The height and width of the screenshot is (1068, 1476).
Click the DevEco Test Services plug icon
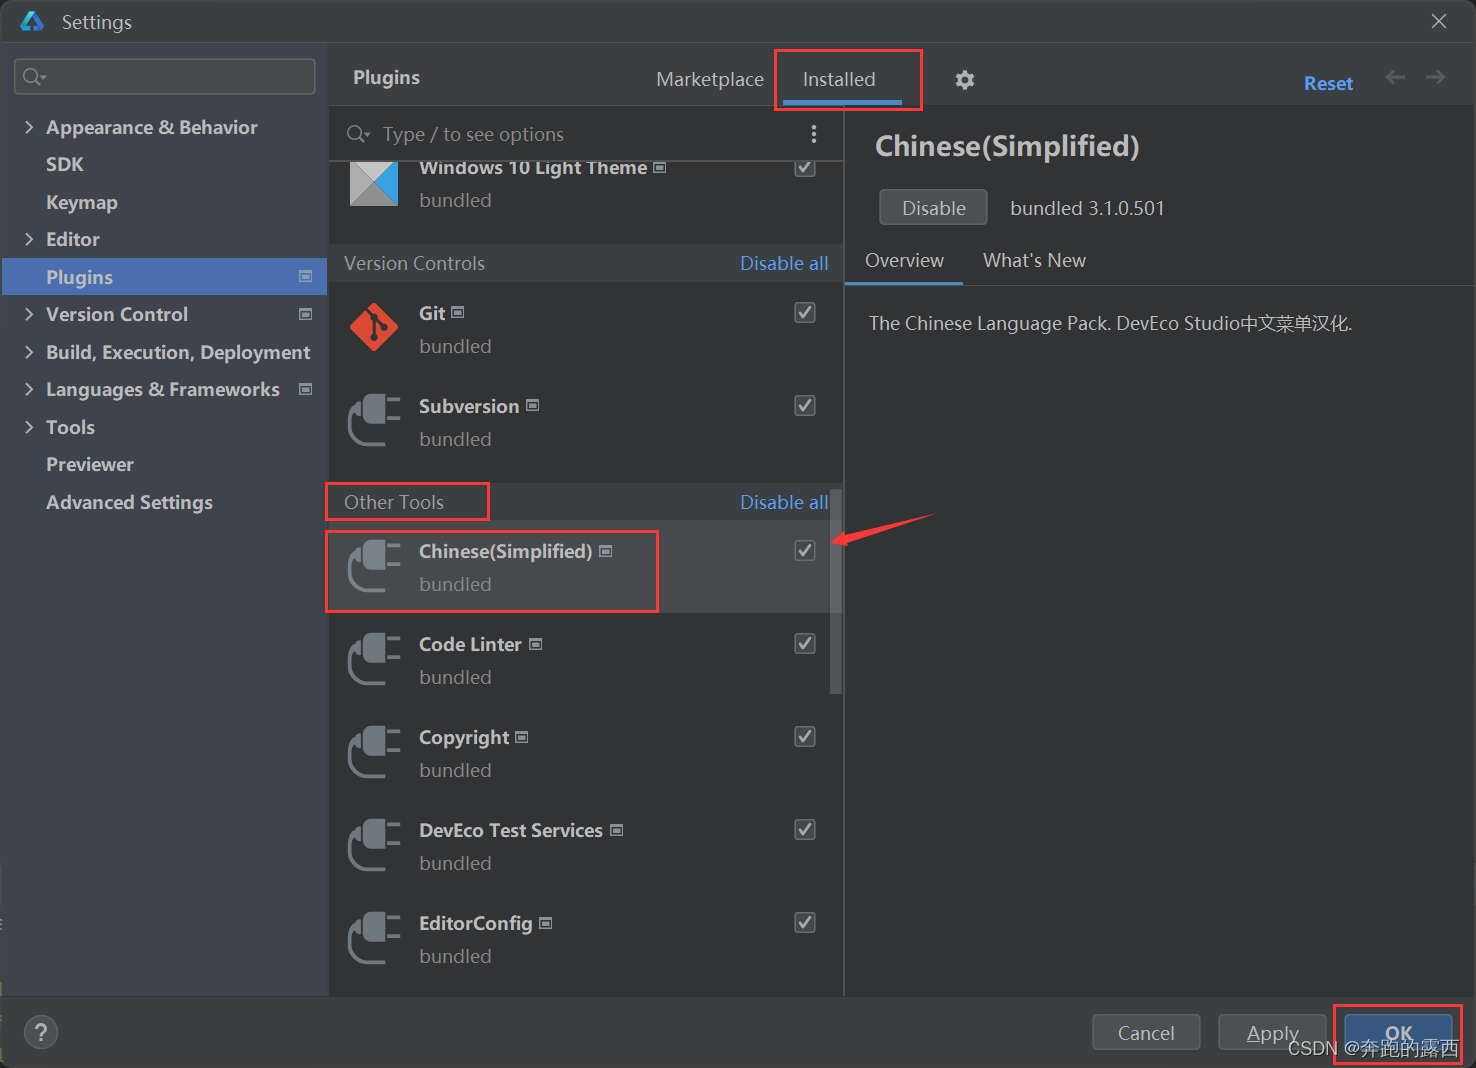pos(374,844)
